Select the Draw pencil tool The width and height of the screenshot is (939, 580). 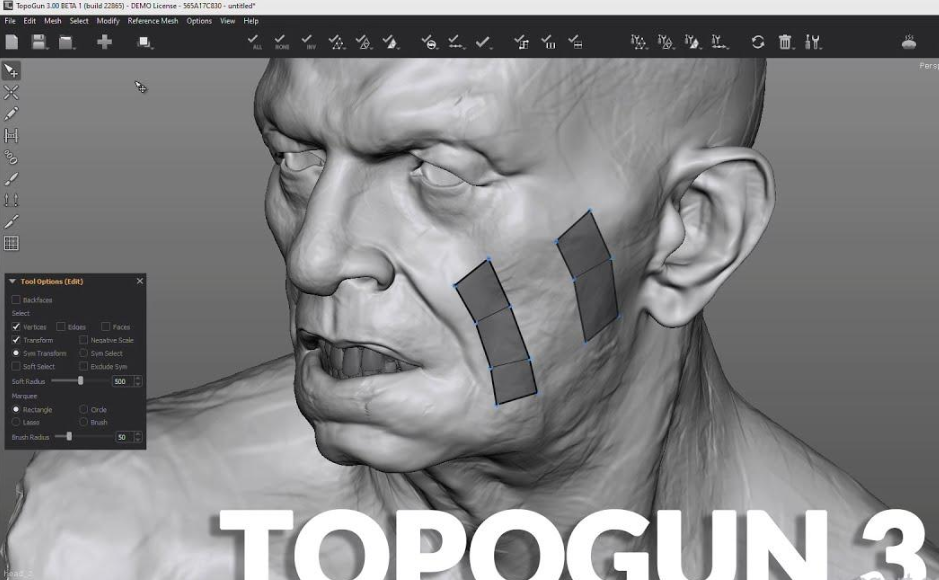12,114
